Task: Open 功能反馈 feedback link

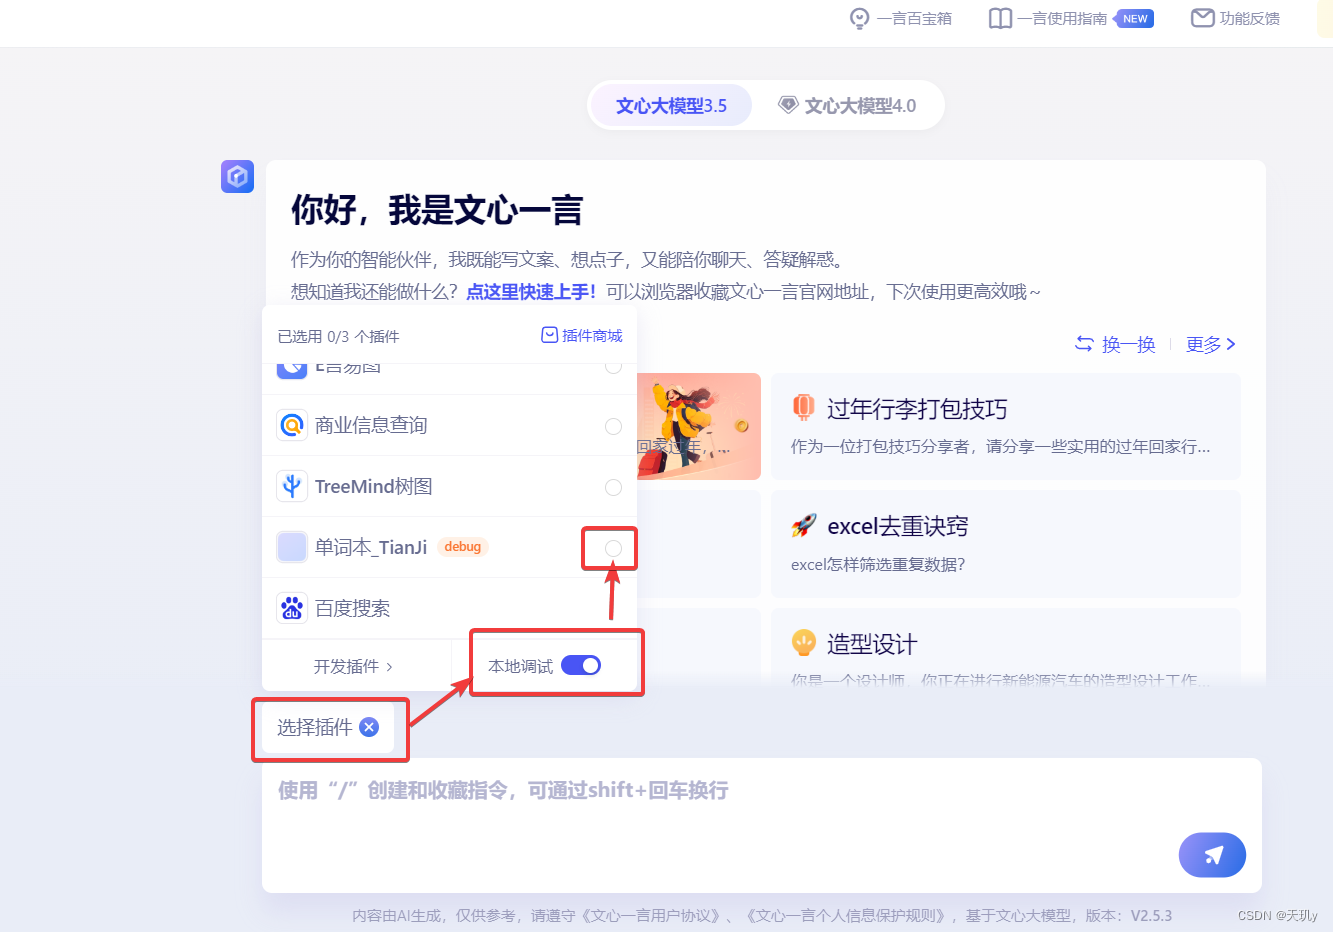Action: 1236,18
